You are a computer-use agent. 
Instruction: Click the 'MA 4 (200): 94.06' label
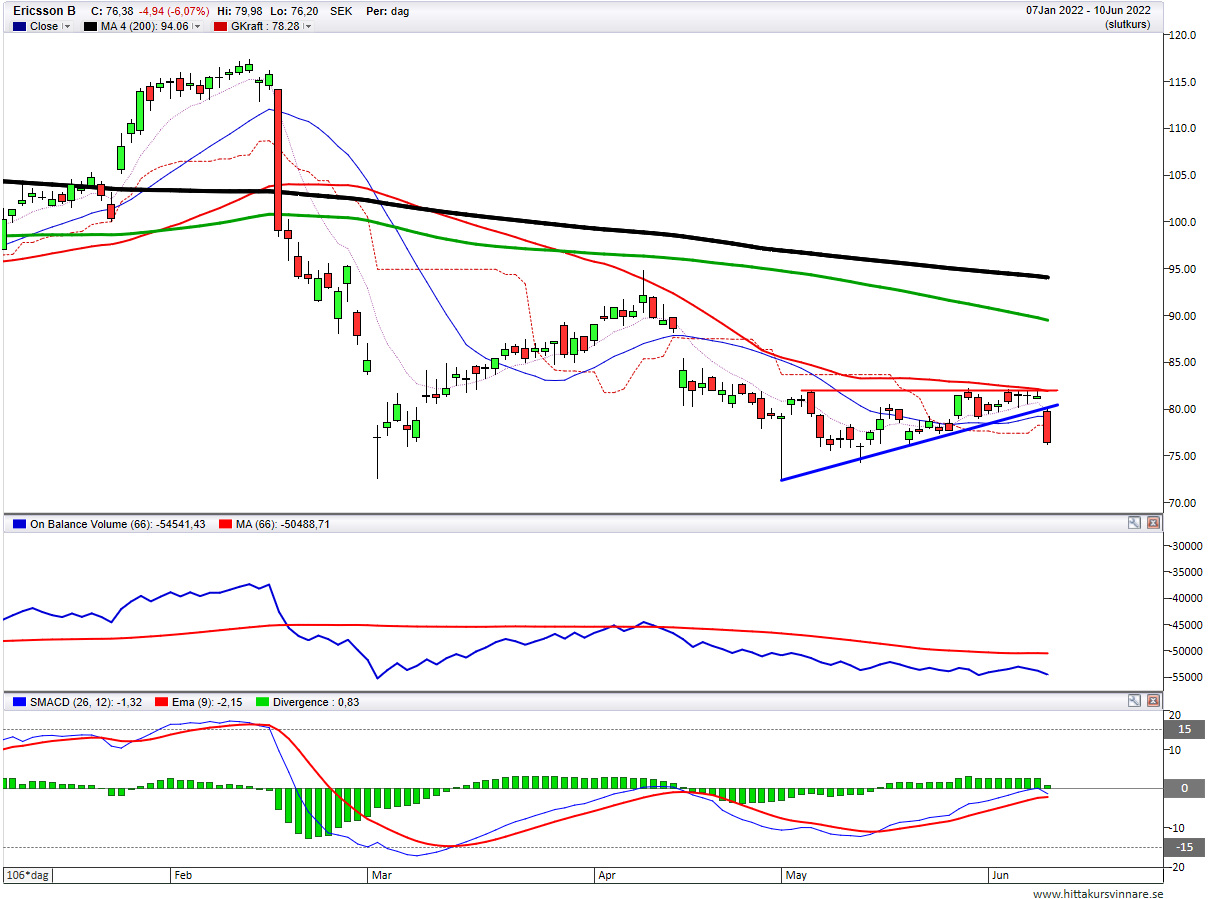(143, 27)
